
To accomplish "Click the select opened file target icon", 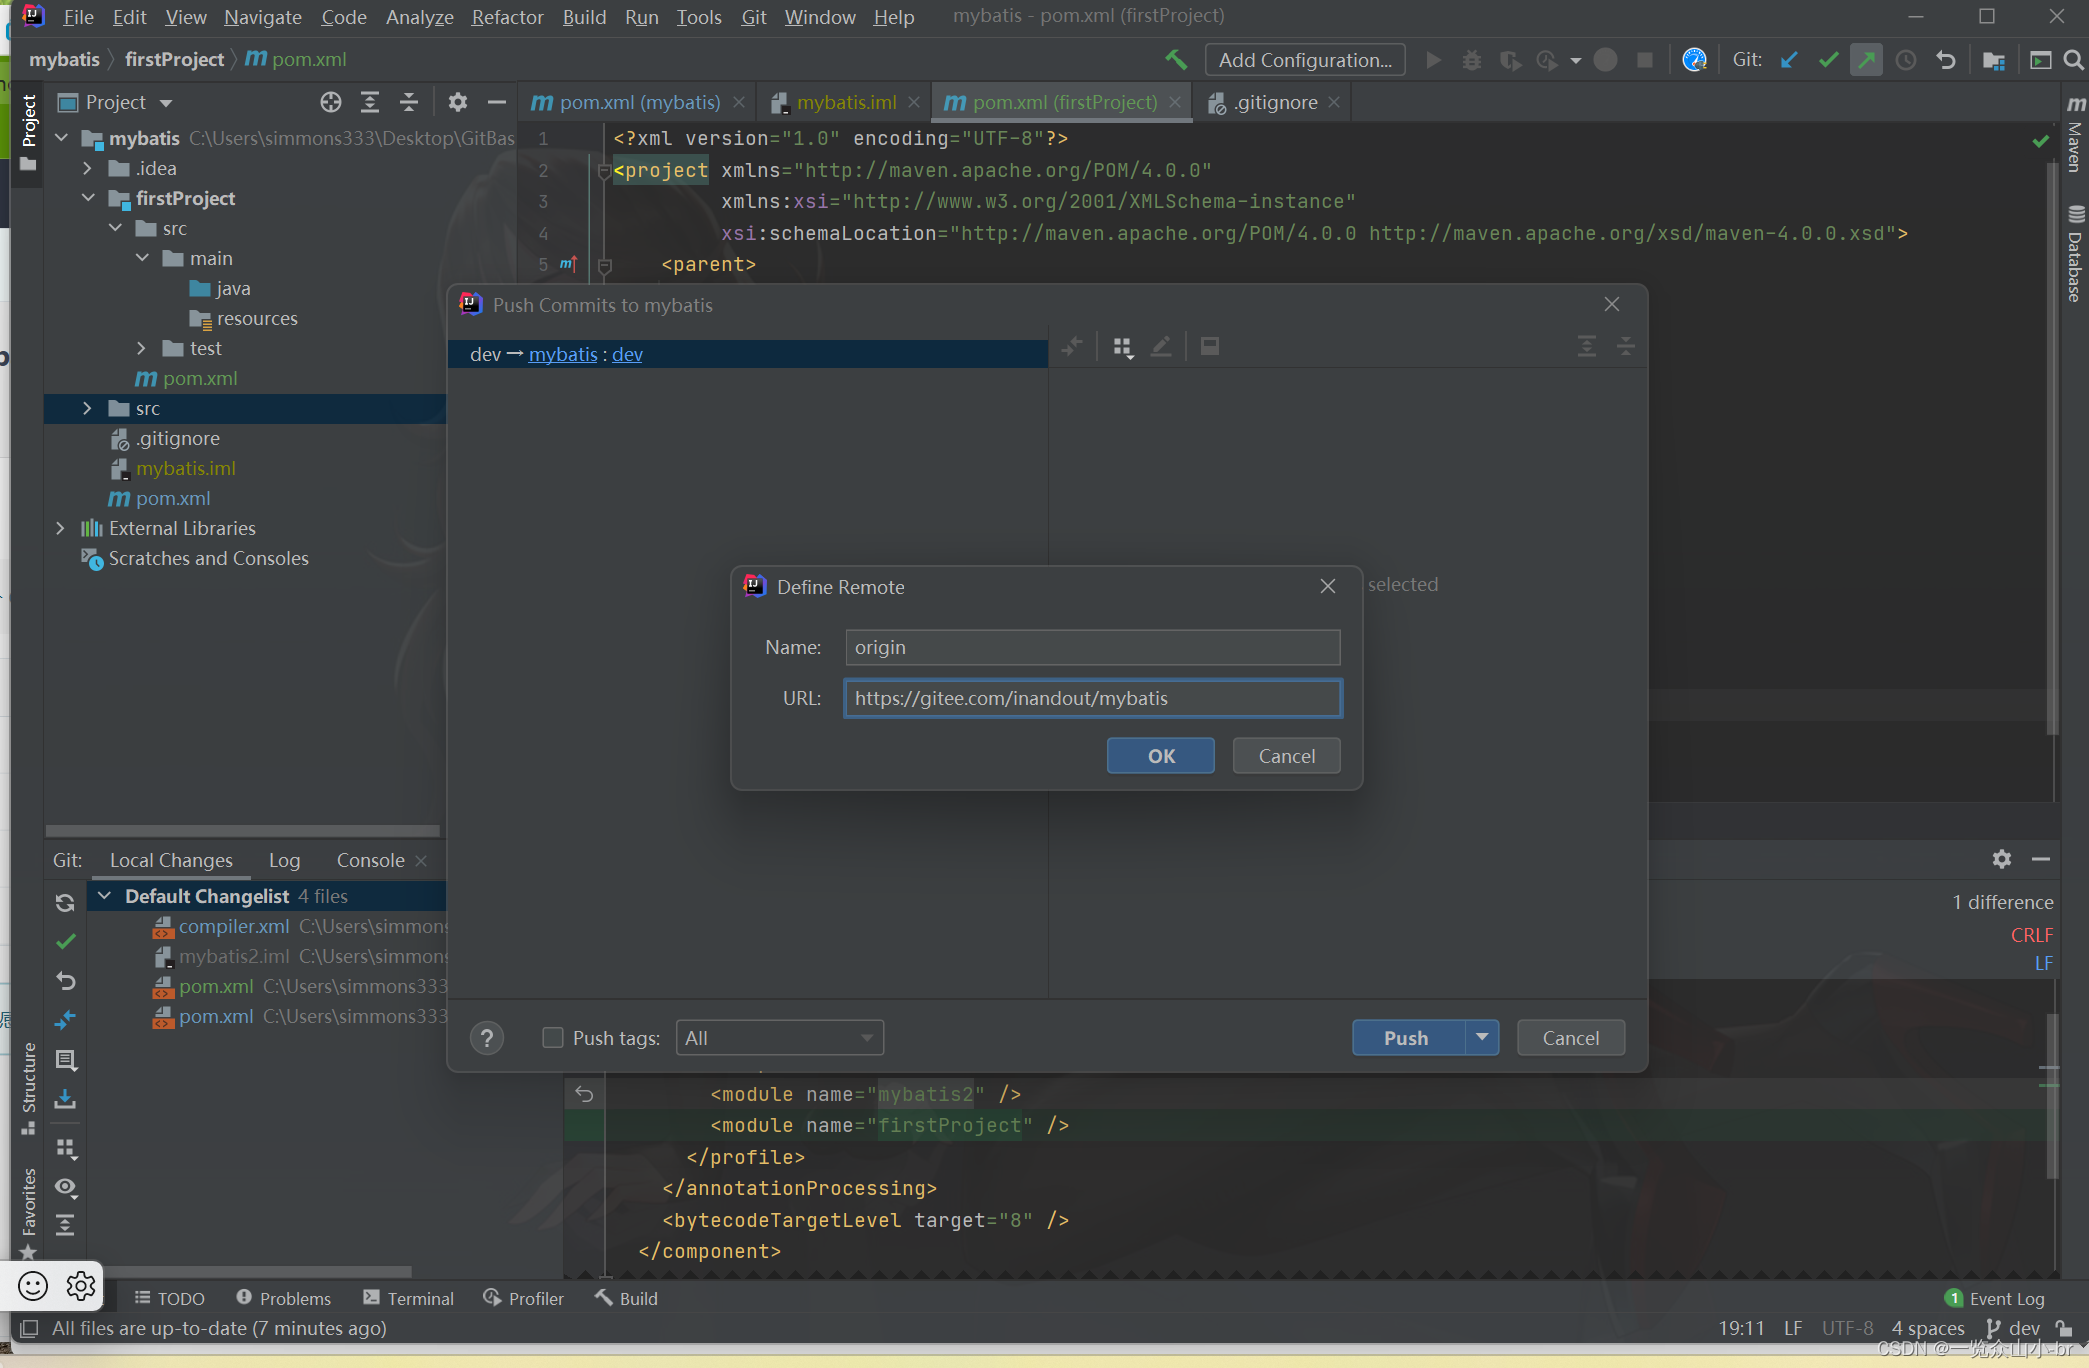I will 331,102.
